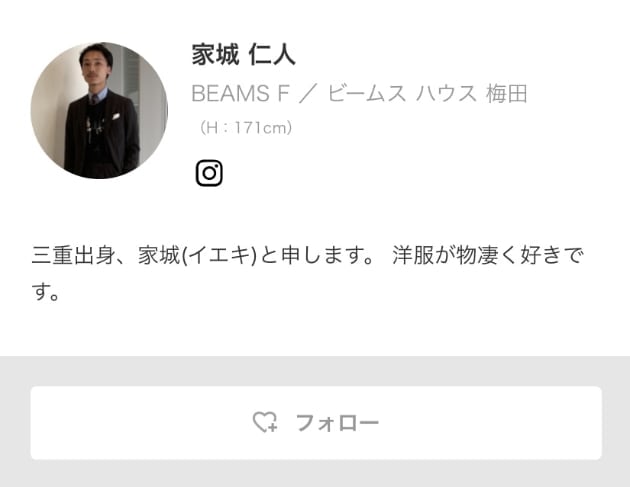Image resolution: width=630 pixels, height=487 pixels.
Task: Click the 梅田 location text
Action: [x=507, y=94]
